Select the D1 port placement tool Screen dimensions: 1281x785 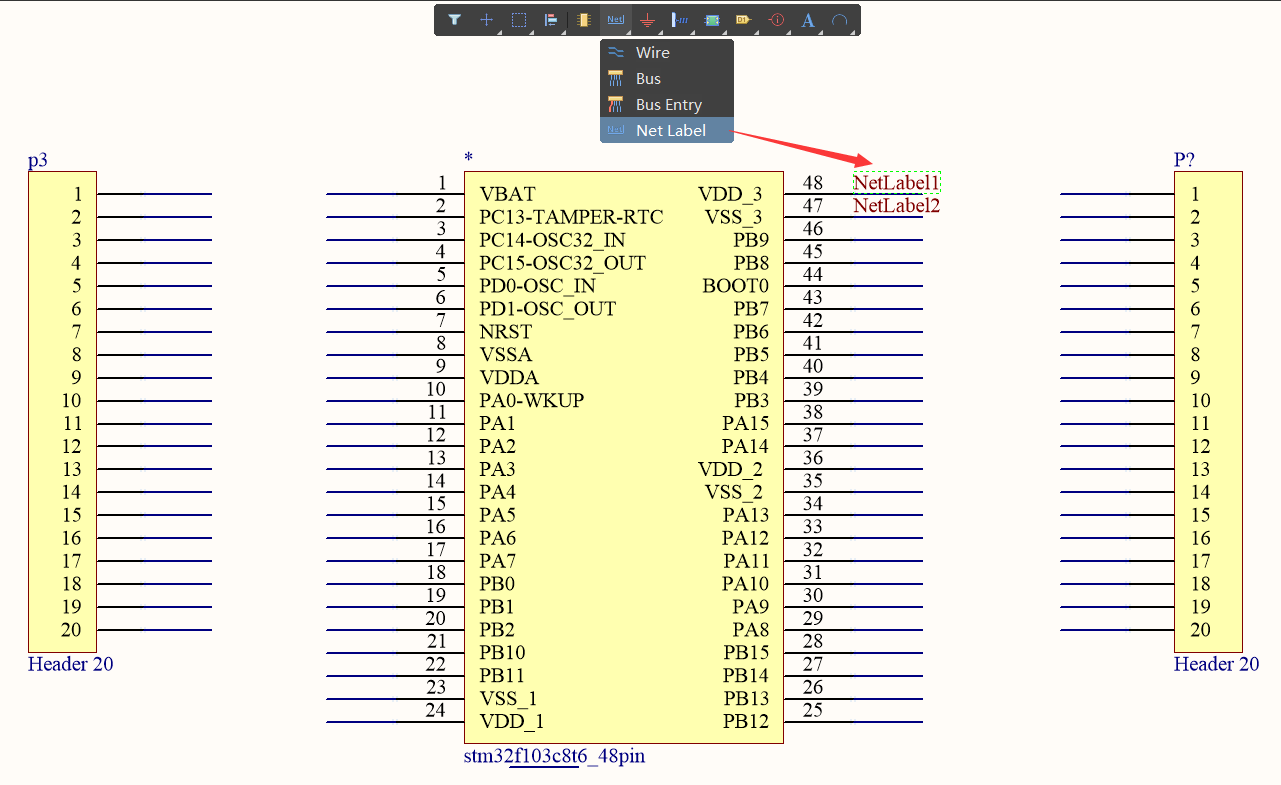tap(744, 20)
